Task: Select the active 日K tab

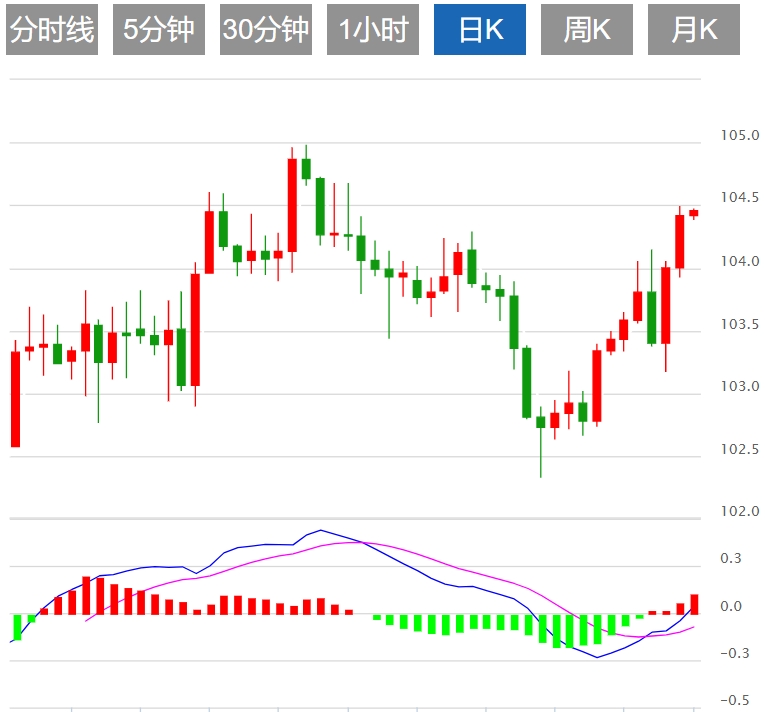Action: [480, 29]
